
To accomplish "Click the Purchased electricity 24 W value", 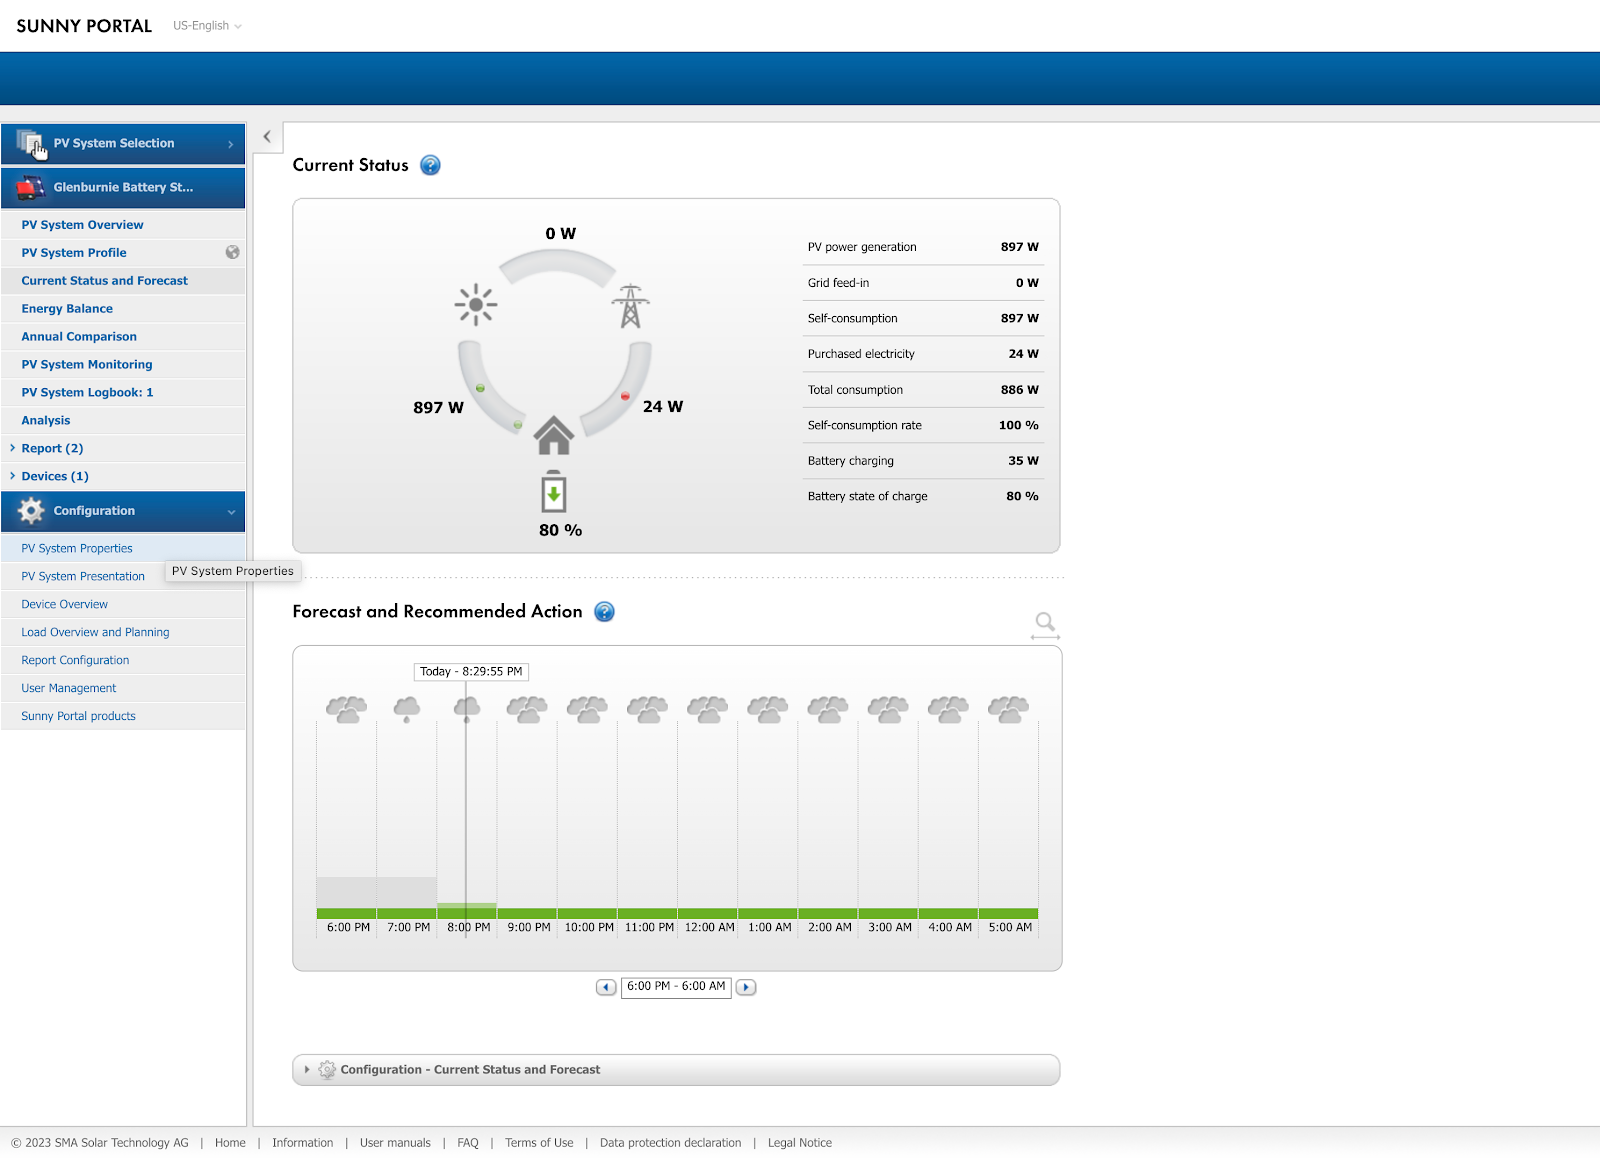I will [x=1024, y=354].
